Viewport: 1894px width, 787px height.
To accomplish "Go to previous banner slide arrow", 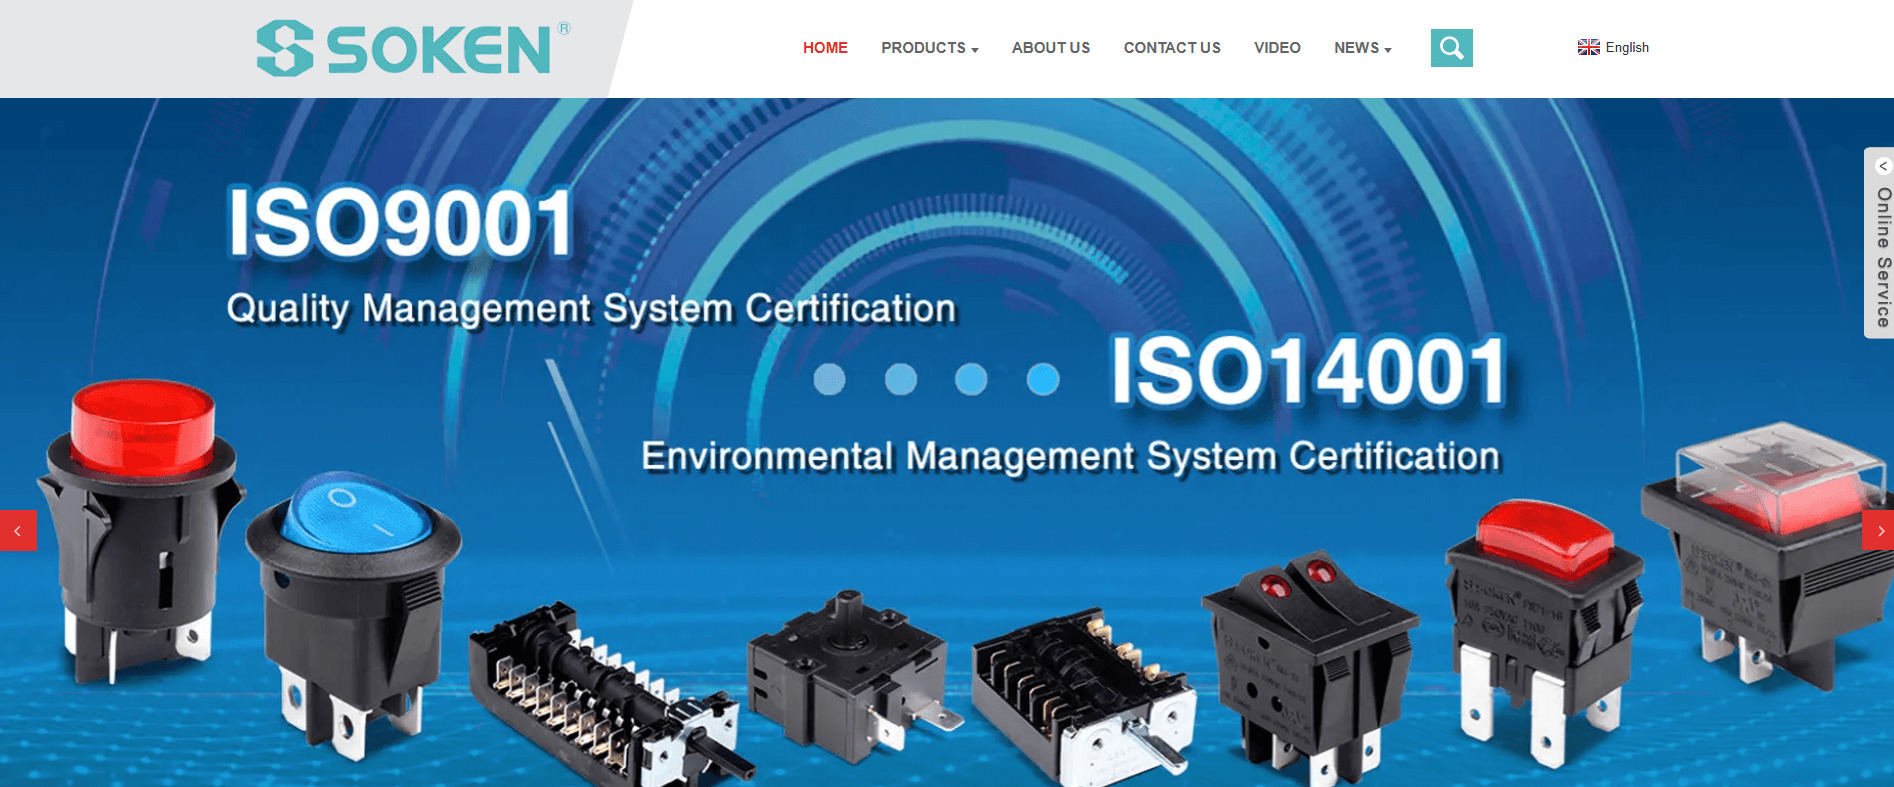I will tap(18, 531).
